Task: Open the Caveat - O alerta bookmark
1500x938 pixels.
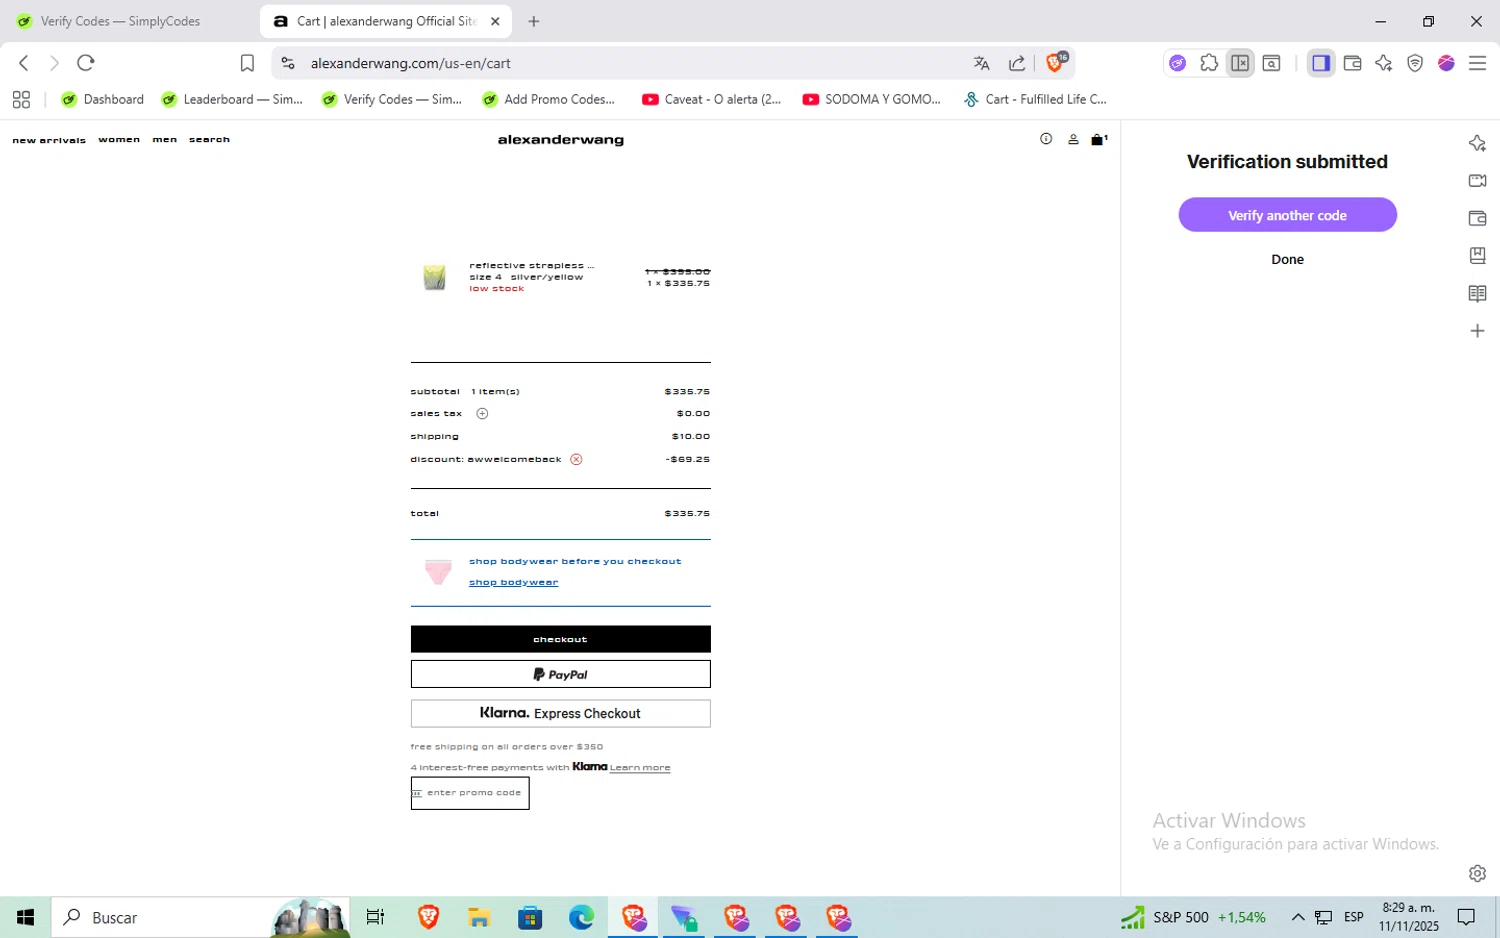Action: click(711, 99)
